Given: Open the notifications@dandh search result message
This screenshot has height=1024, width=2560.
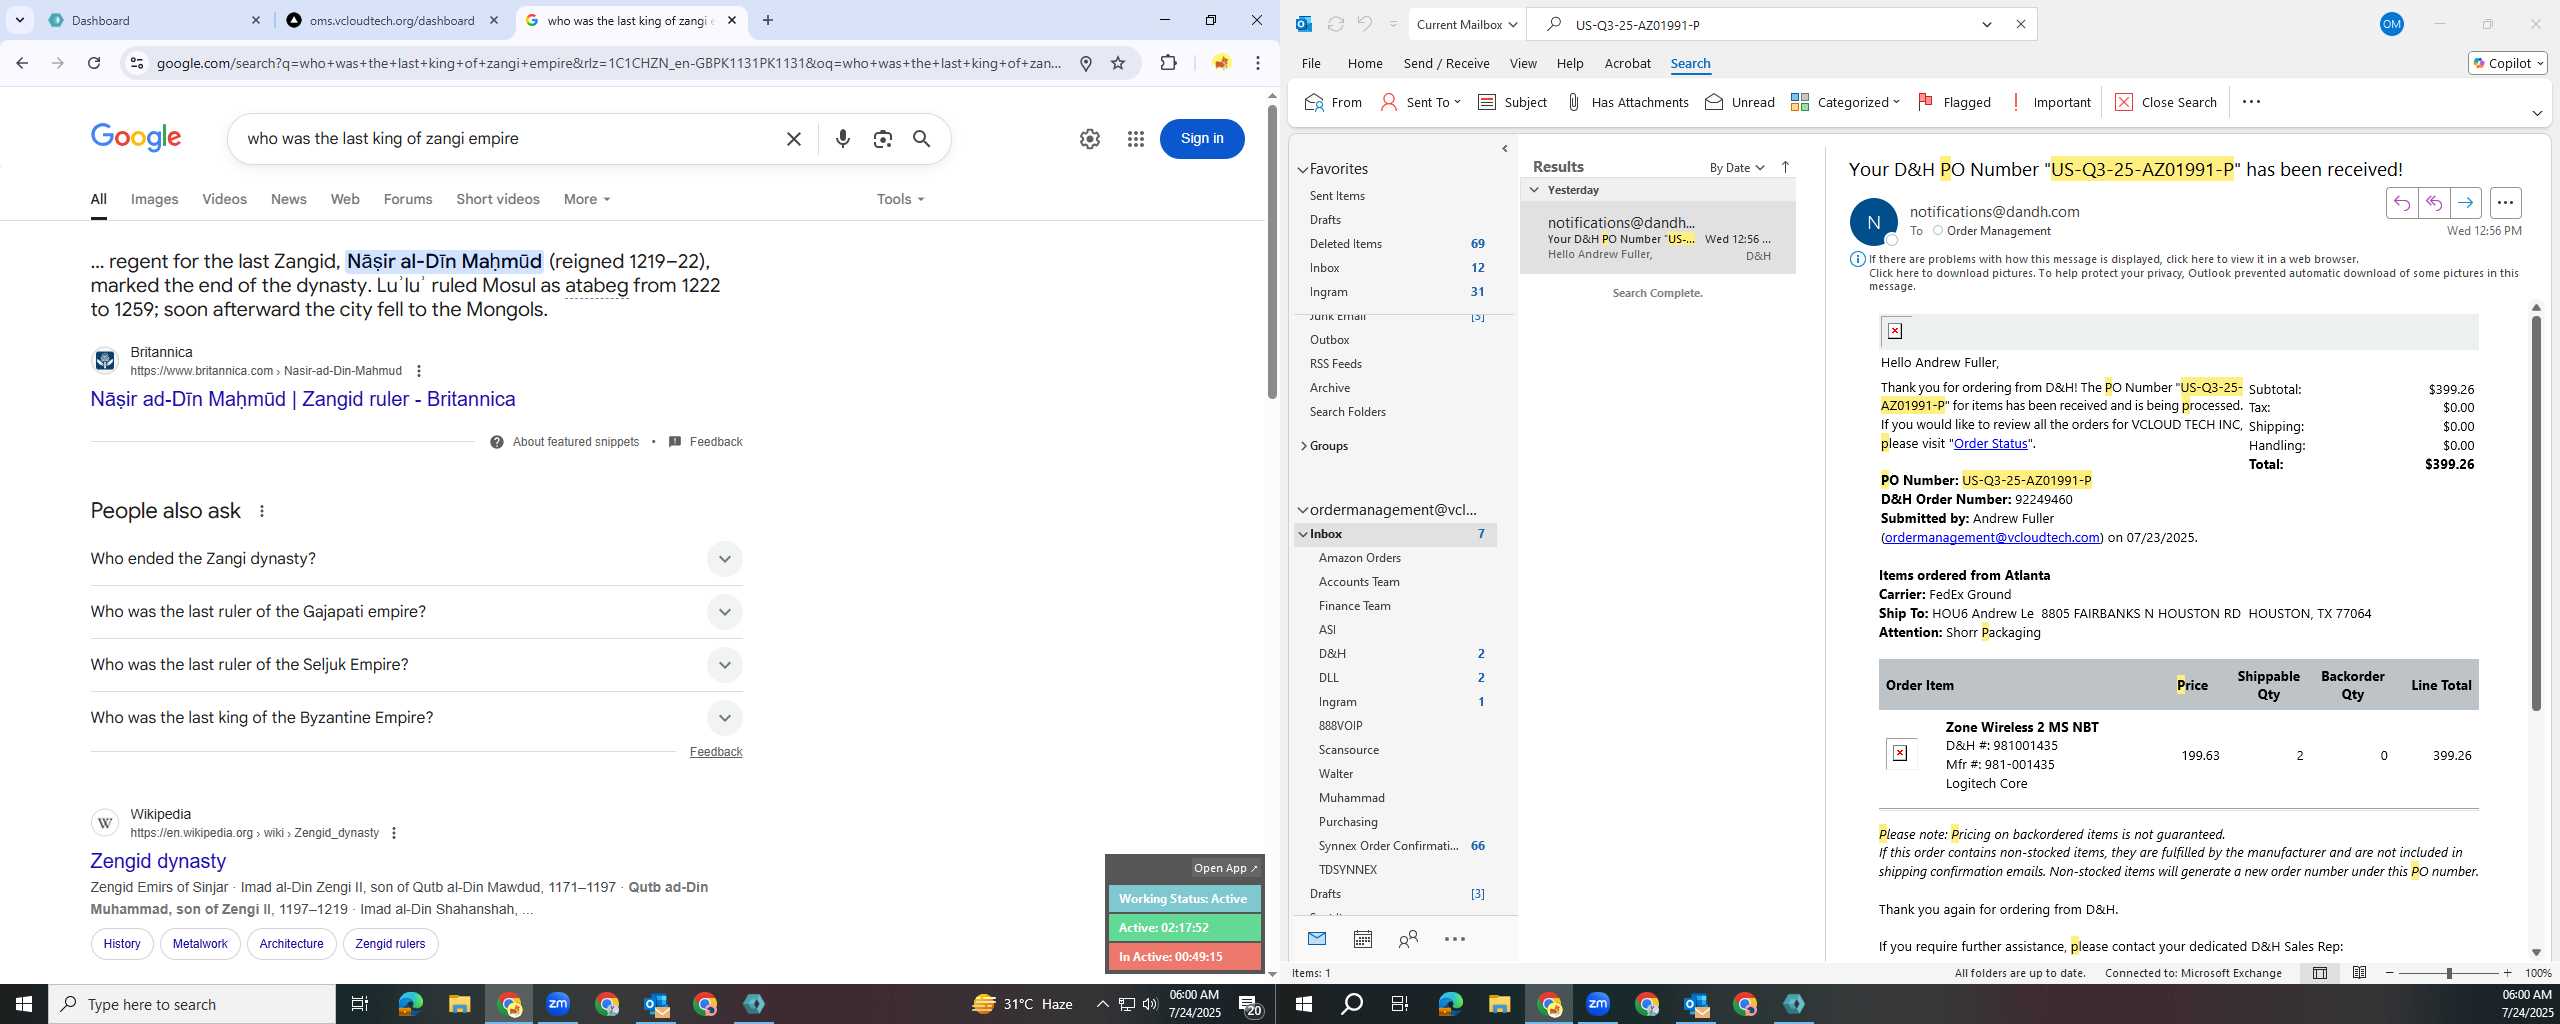Looking at the screenshot, I should [1657, 238].
